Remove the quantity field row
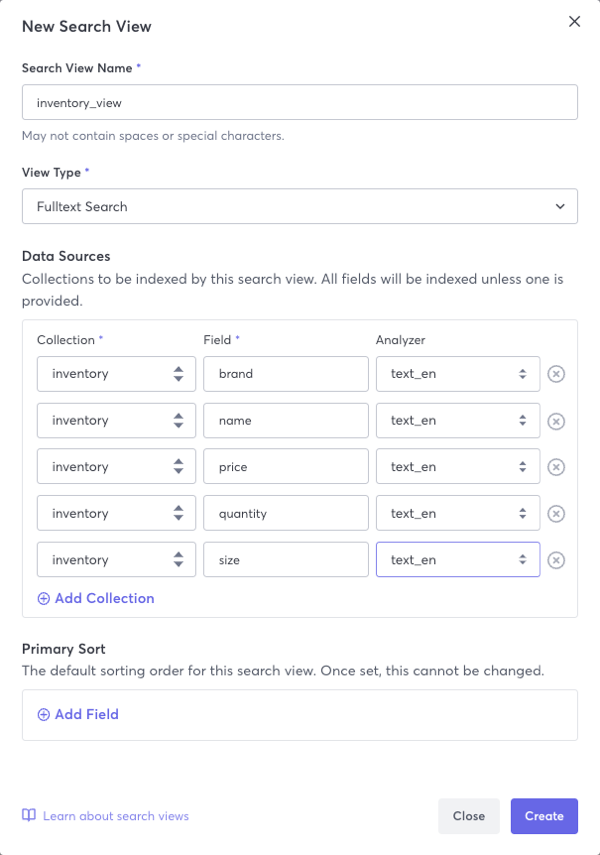Screen dimensions: 600x855 click(x=557, y=513)
